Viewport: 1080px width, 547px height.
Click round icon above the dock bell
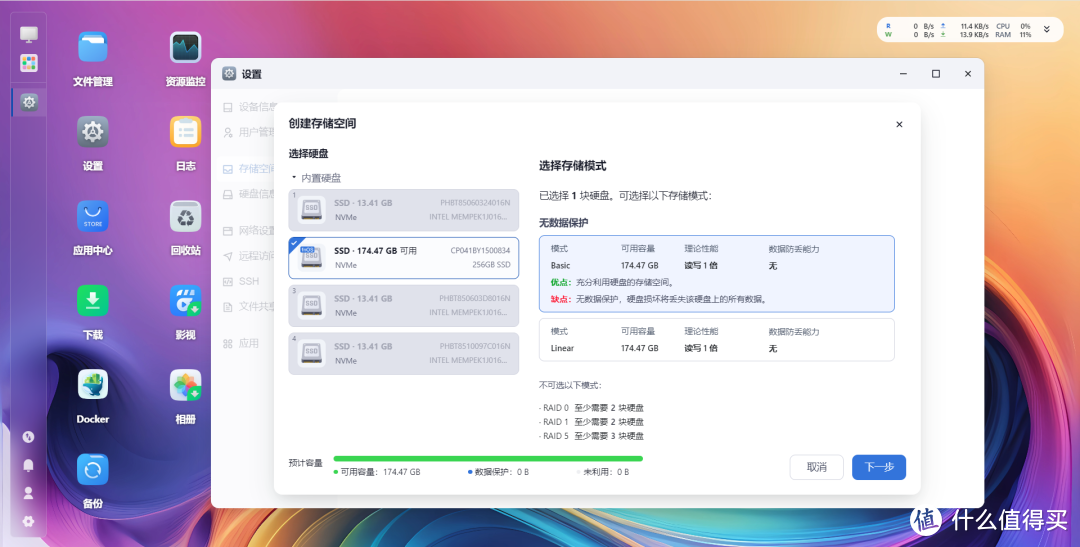coord(28,437)
